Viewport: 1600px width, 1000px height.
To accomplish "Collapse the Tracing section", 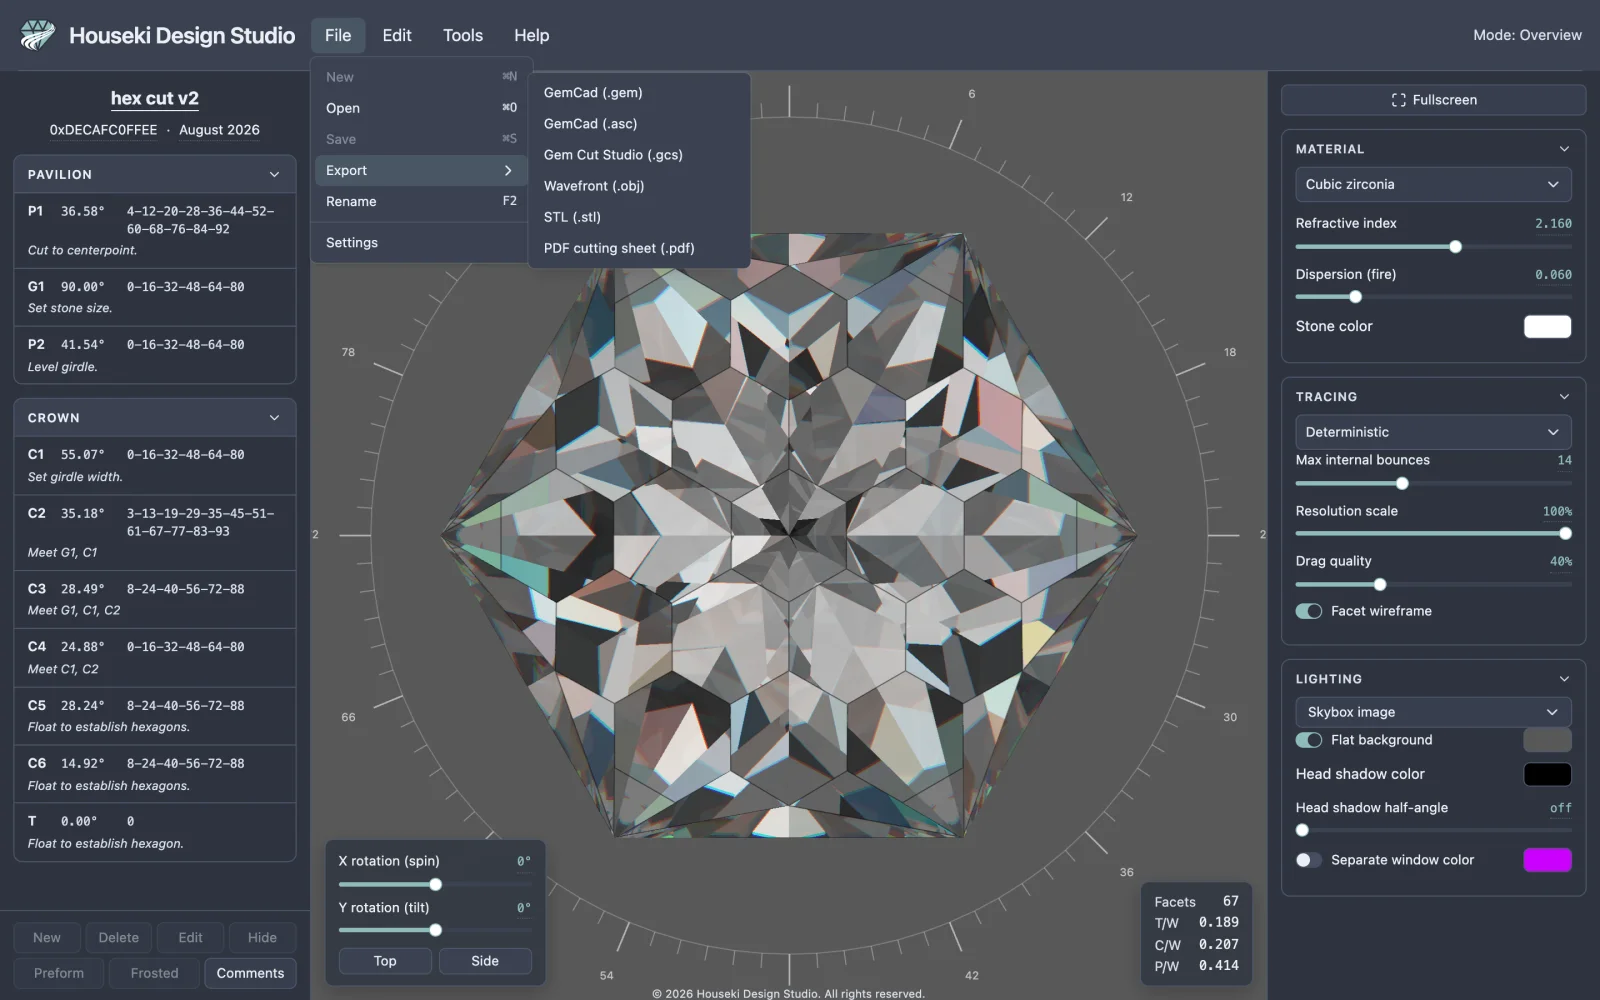I will [1564, 397].
